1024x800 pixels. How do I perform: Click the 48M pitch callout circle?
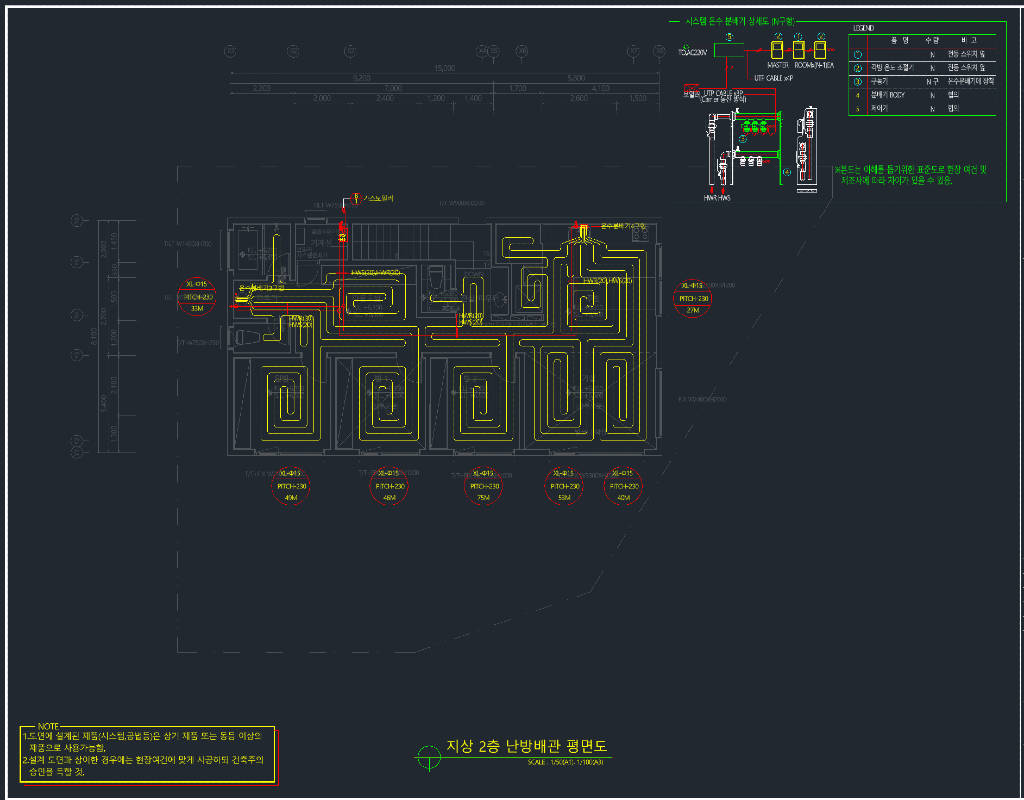[389, 485]
